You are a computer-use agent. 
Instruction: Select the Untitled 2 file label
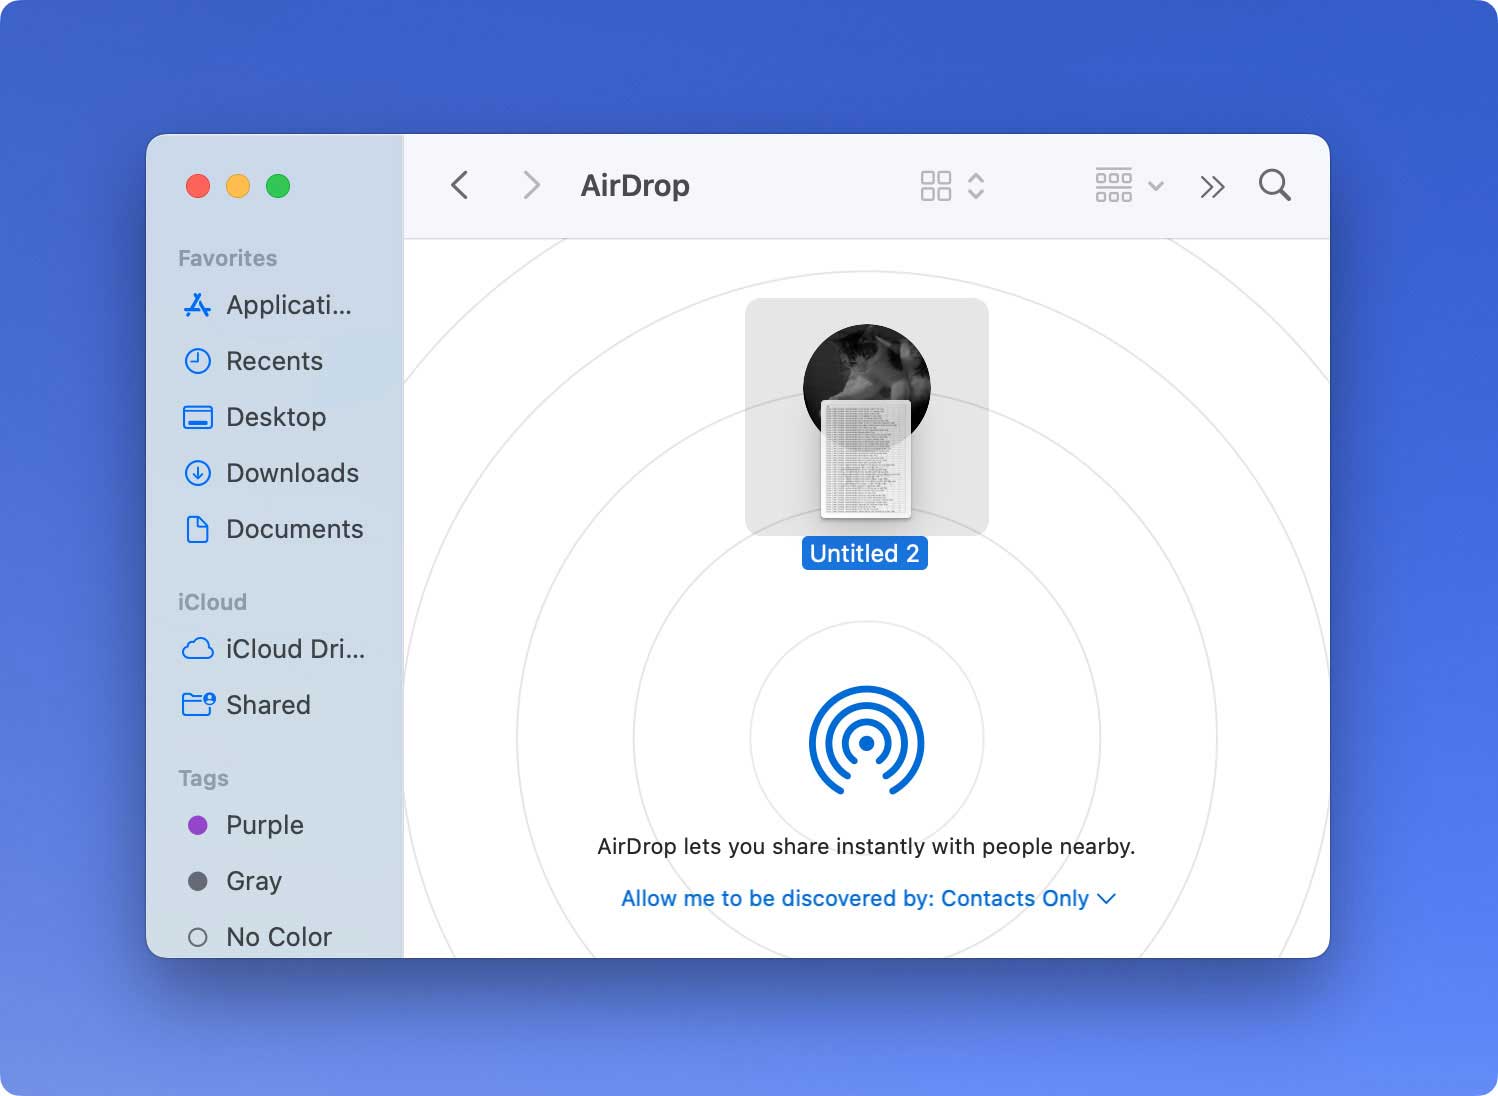click(865, 553)
